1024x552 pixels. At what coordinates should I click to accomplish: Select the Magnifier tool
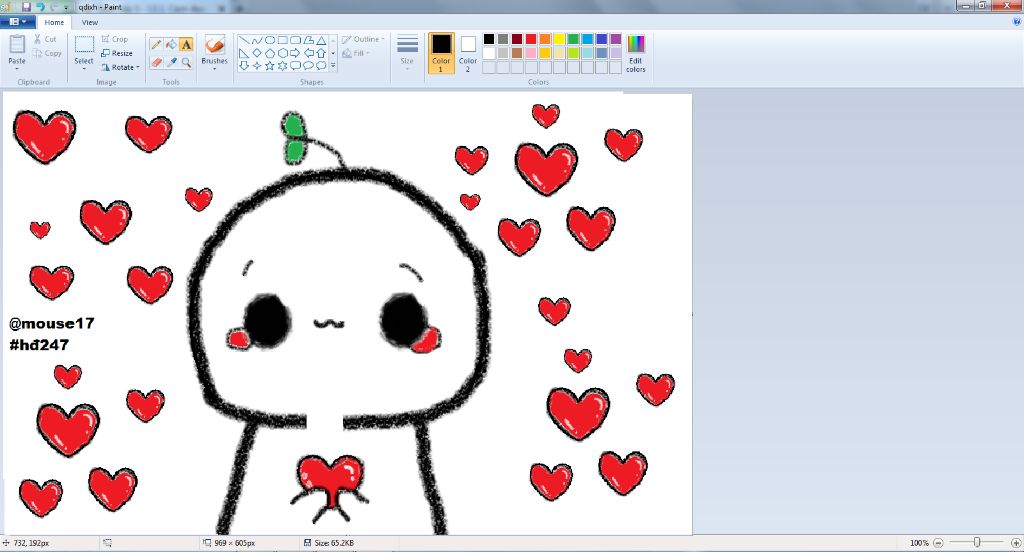(x=186, y=62)
